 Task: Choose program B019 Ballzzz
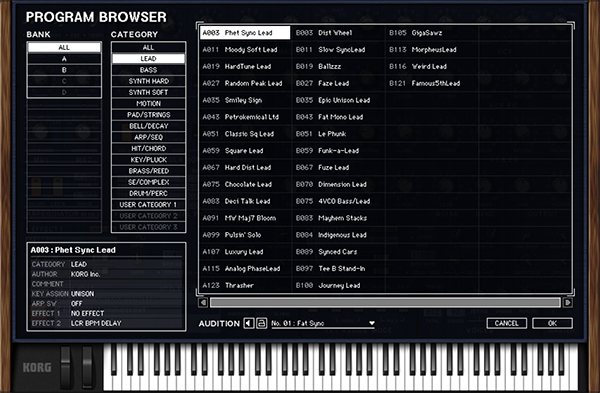click(339, 67)
